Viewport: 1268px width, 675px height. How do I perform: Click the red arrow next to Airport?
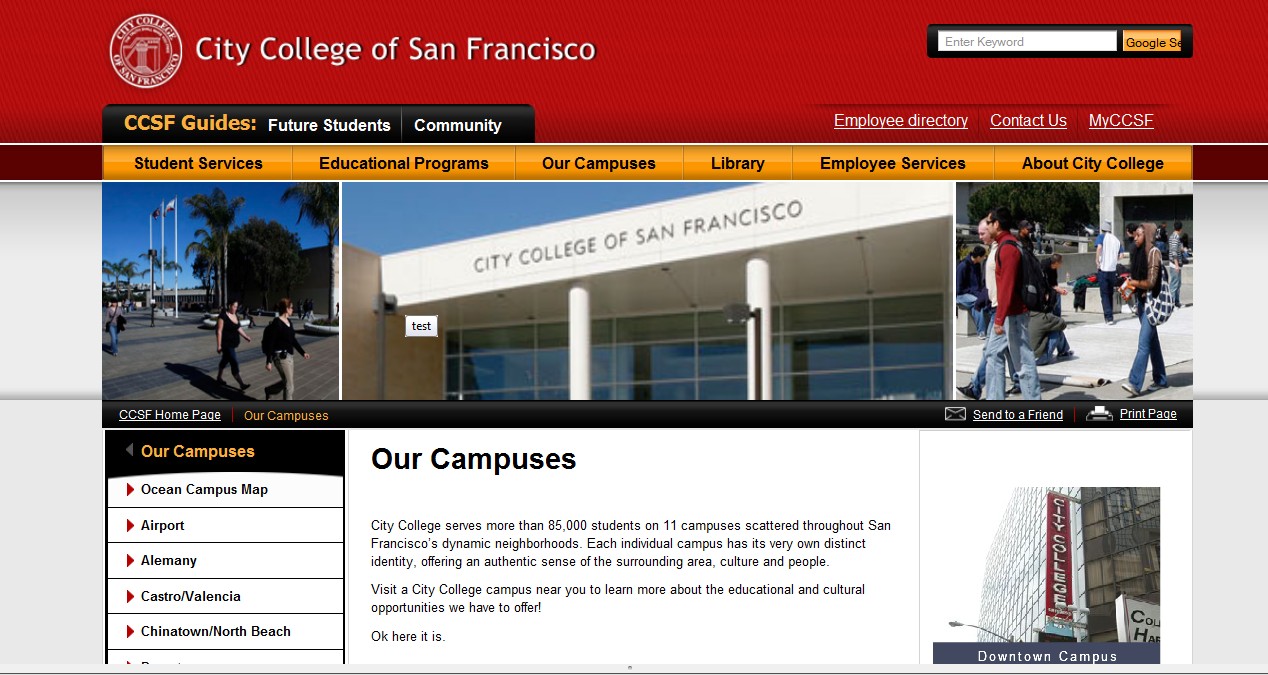130,525
